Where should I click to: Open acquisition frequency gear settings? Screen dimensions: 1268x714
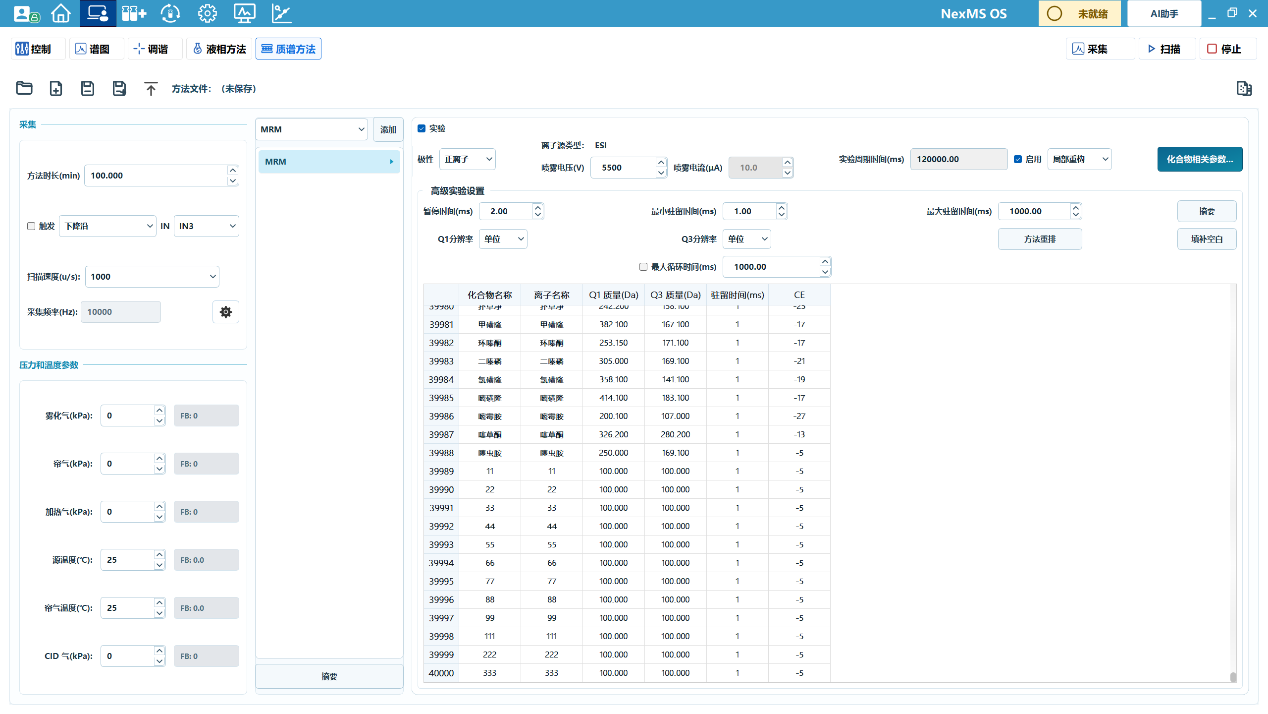(226, 312)
